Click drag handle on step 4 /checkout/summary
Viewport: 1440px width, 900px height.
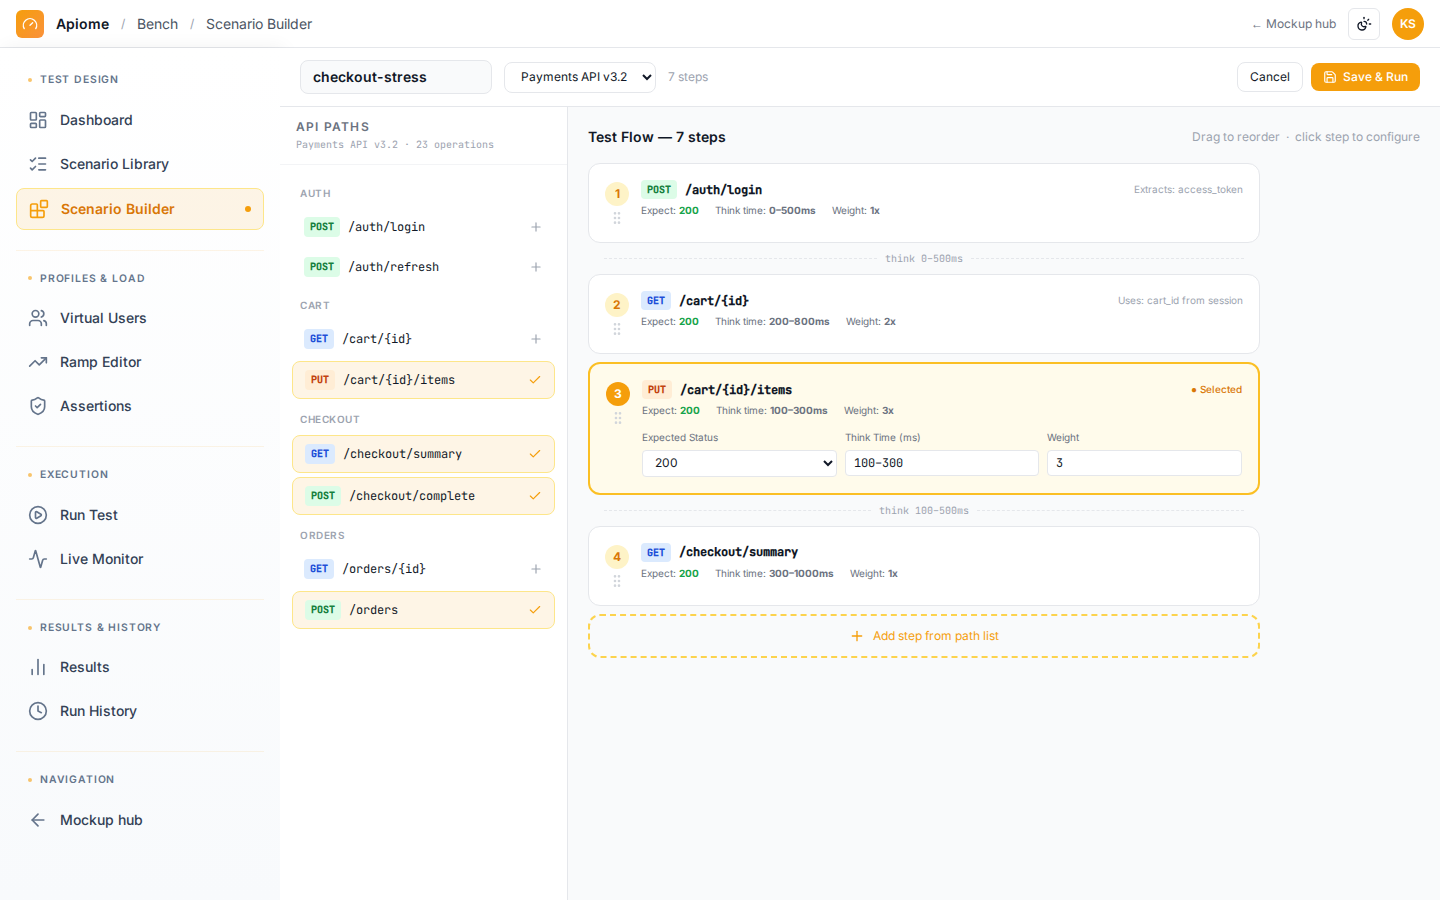[617, 580]
